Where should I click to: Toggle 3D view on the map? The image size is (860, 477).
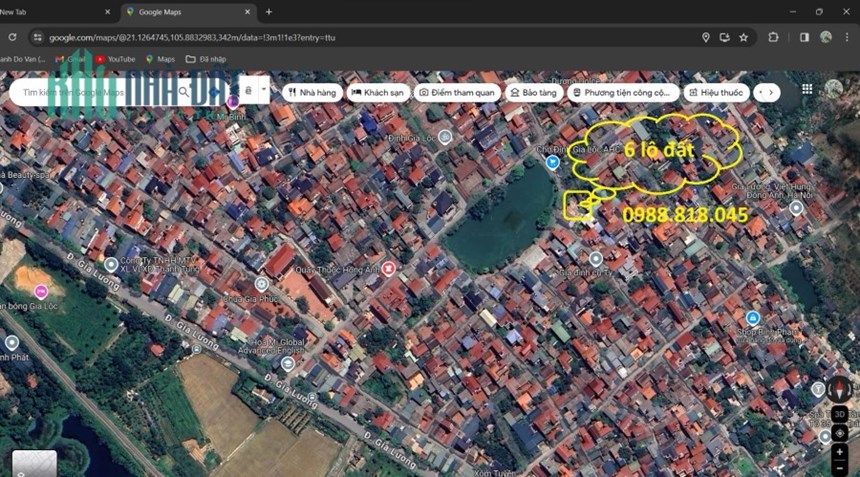839,414
